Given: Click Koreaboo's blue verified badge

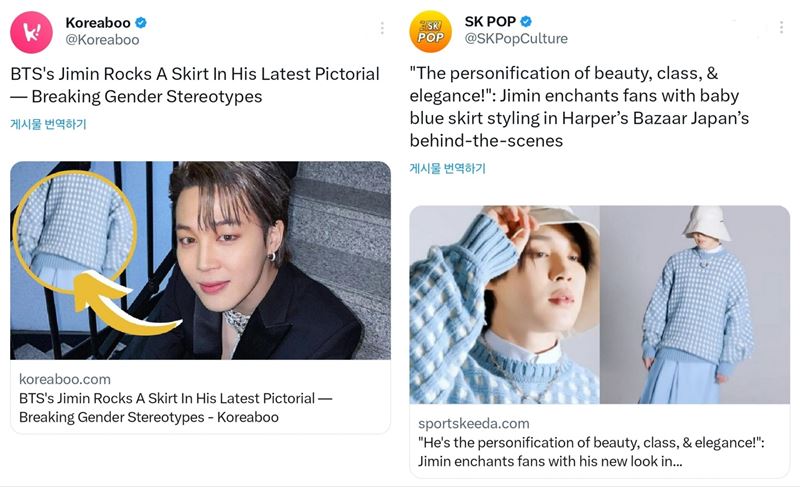Looking at the screenshot, I should click(x=141, y=22).
